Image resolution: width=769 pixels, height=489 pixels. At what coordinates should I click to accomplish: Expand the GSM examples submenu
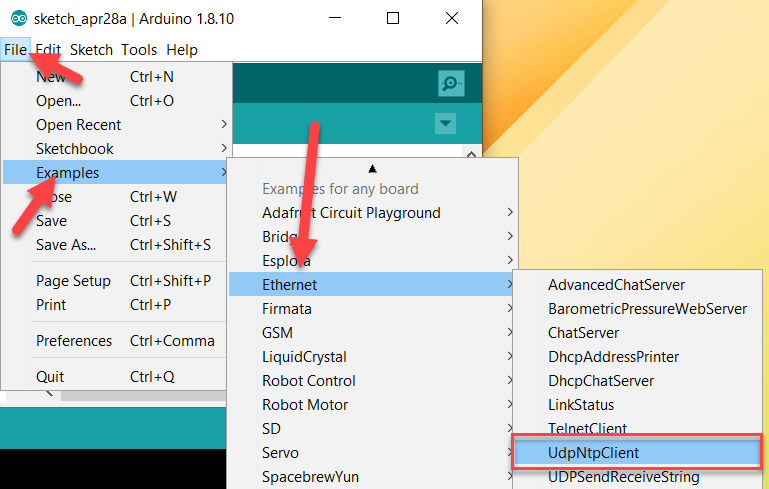point(373,333)
